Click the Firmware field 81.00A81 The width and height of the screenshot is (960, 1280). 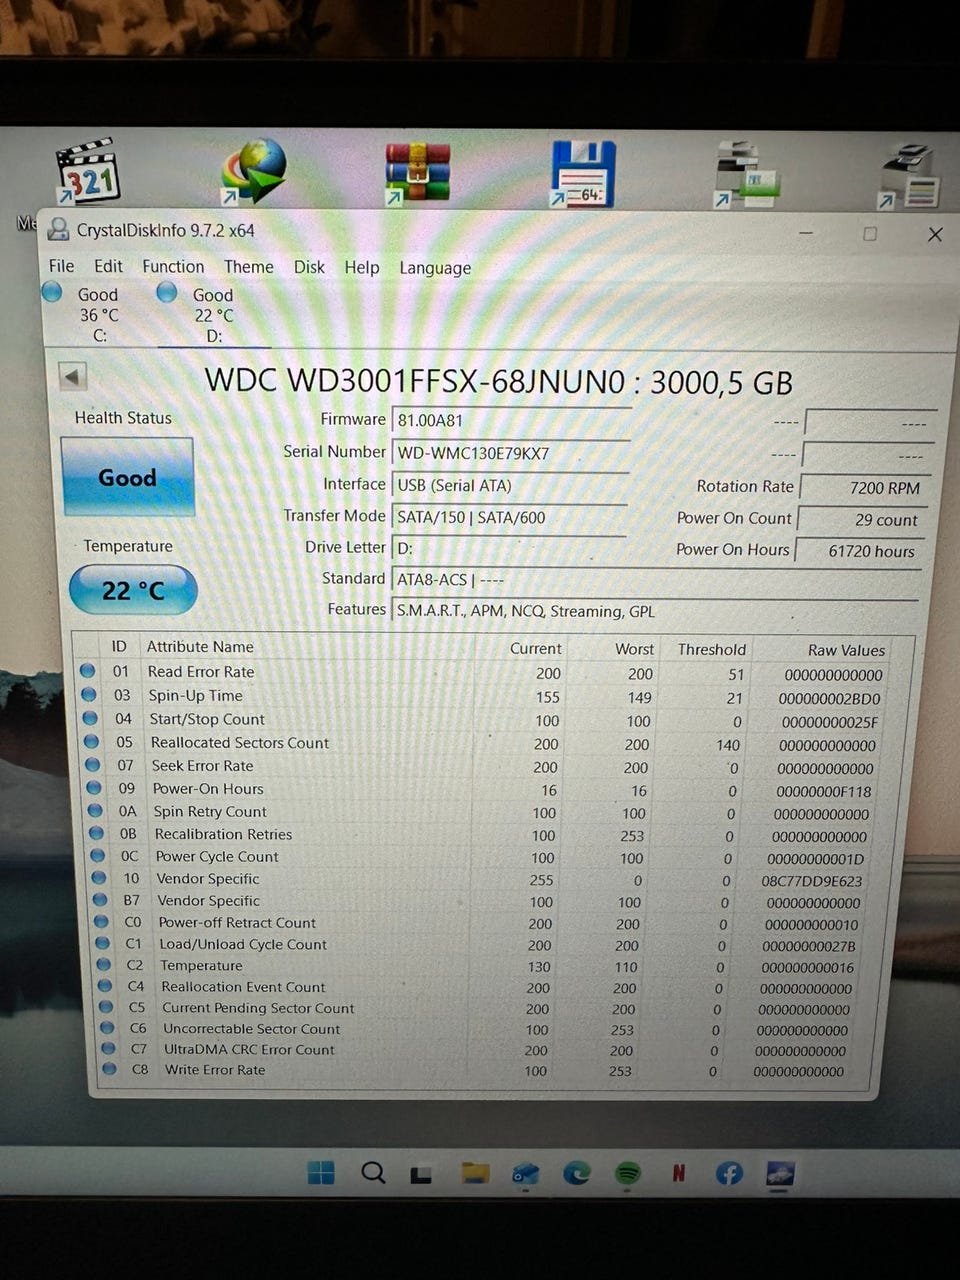coord(511,421)
